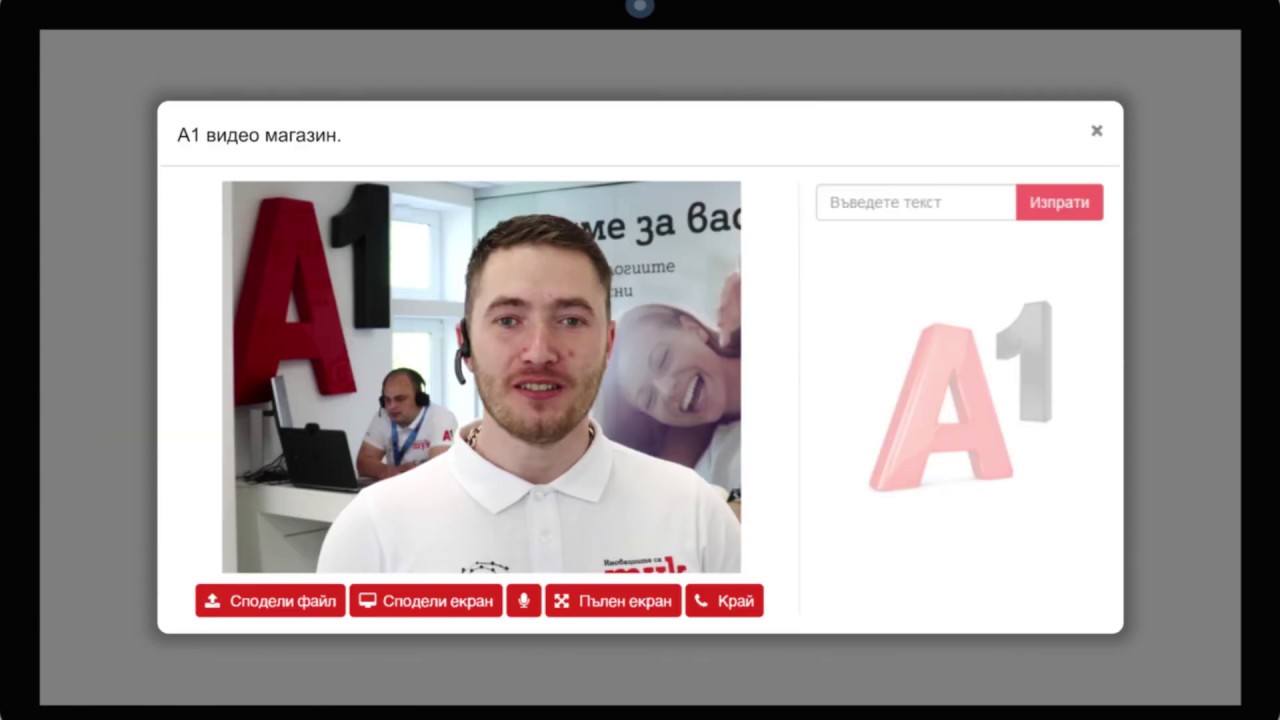Click the Сподели файл button
Screen dimensions: 1280x720
[x=270, y=601]
